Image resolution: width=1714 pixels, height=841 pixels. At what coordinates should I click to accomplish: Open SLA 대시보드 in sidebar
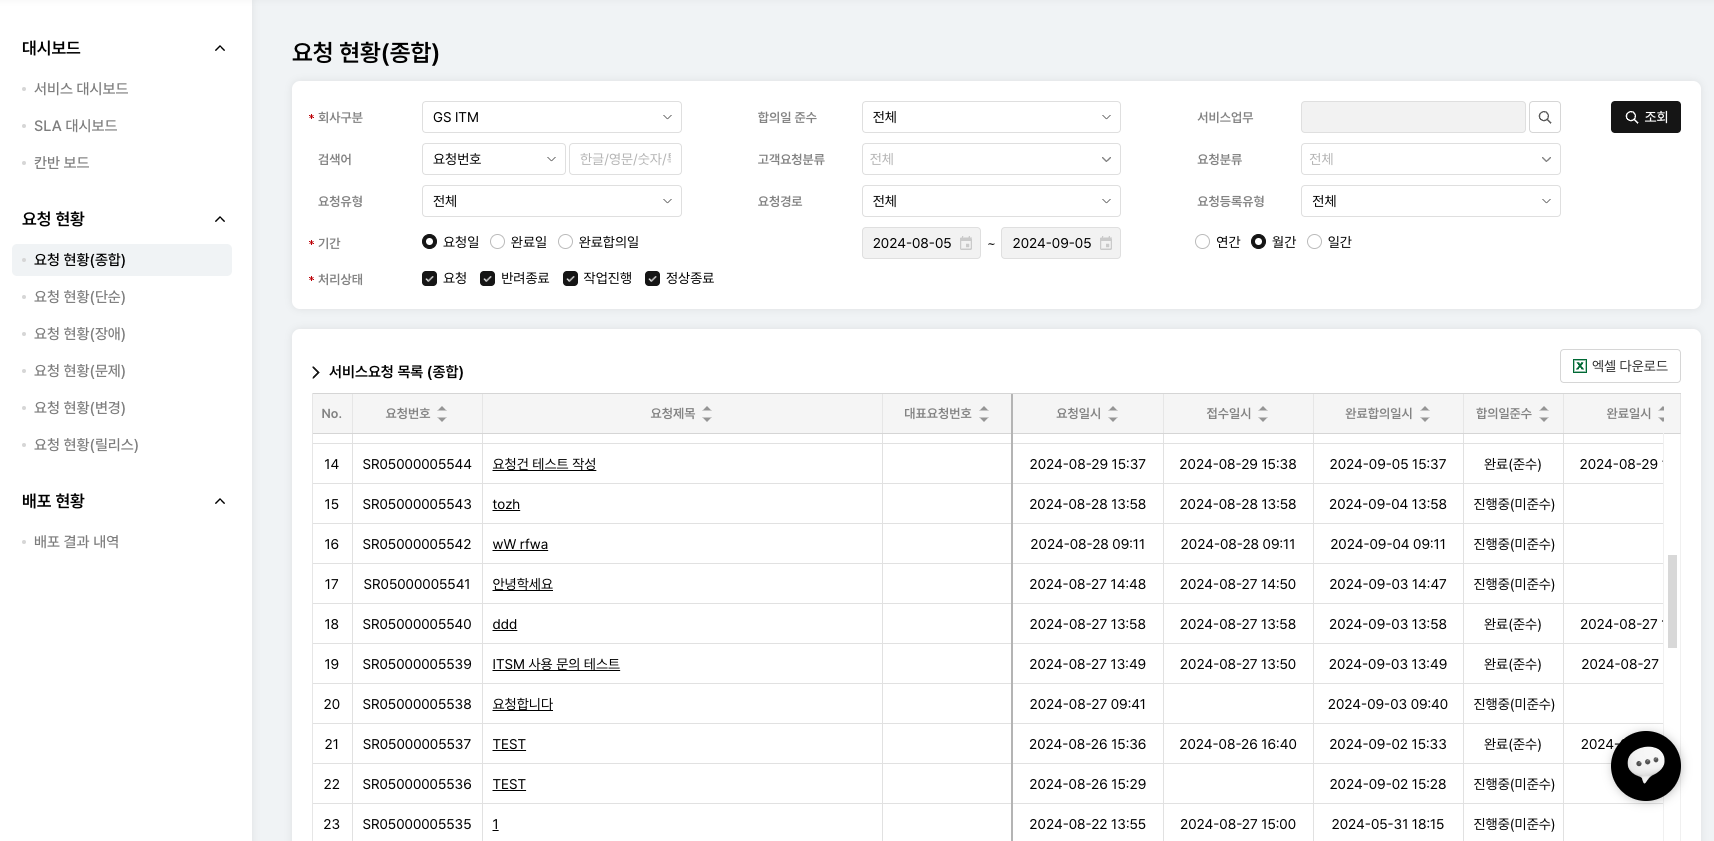[76, 125]
